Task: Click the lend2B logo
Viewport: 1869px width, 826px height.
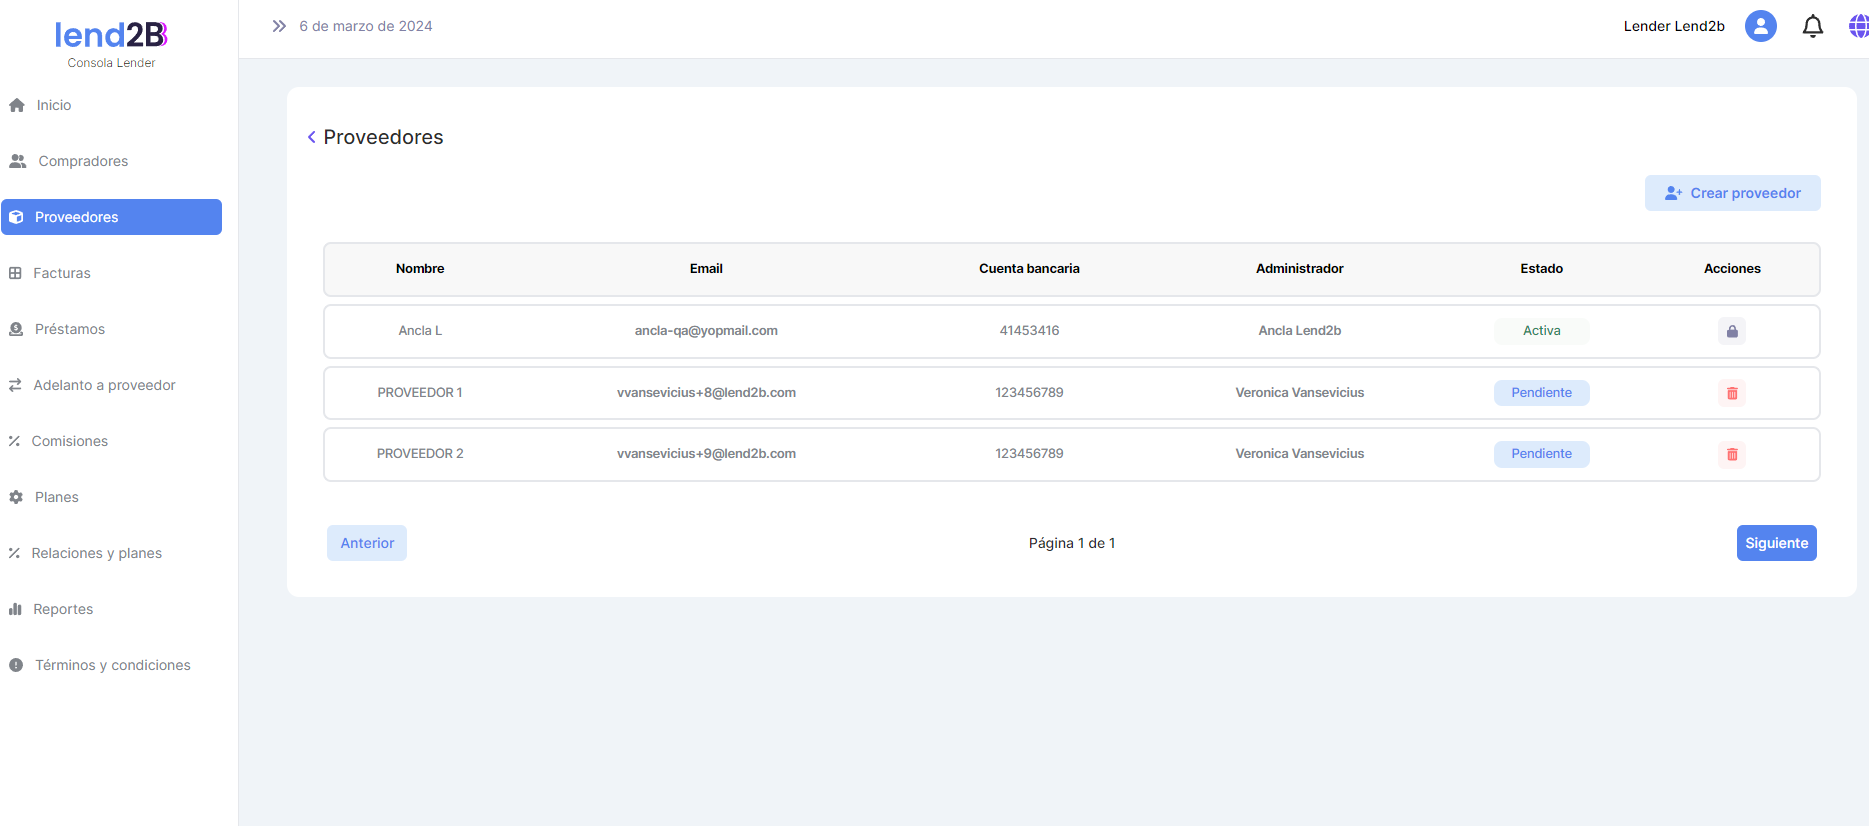Action: point(111,36)
